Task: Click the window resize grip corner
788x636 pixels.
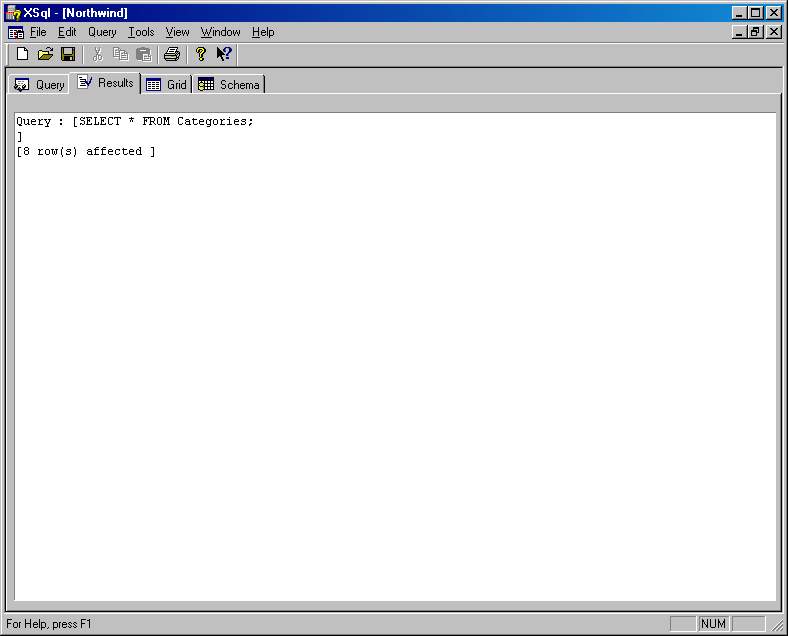Action: click(777, 624)
